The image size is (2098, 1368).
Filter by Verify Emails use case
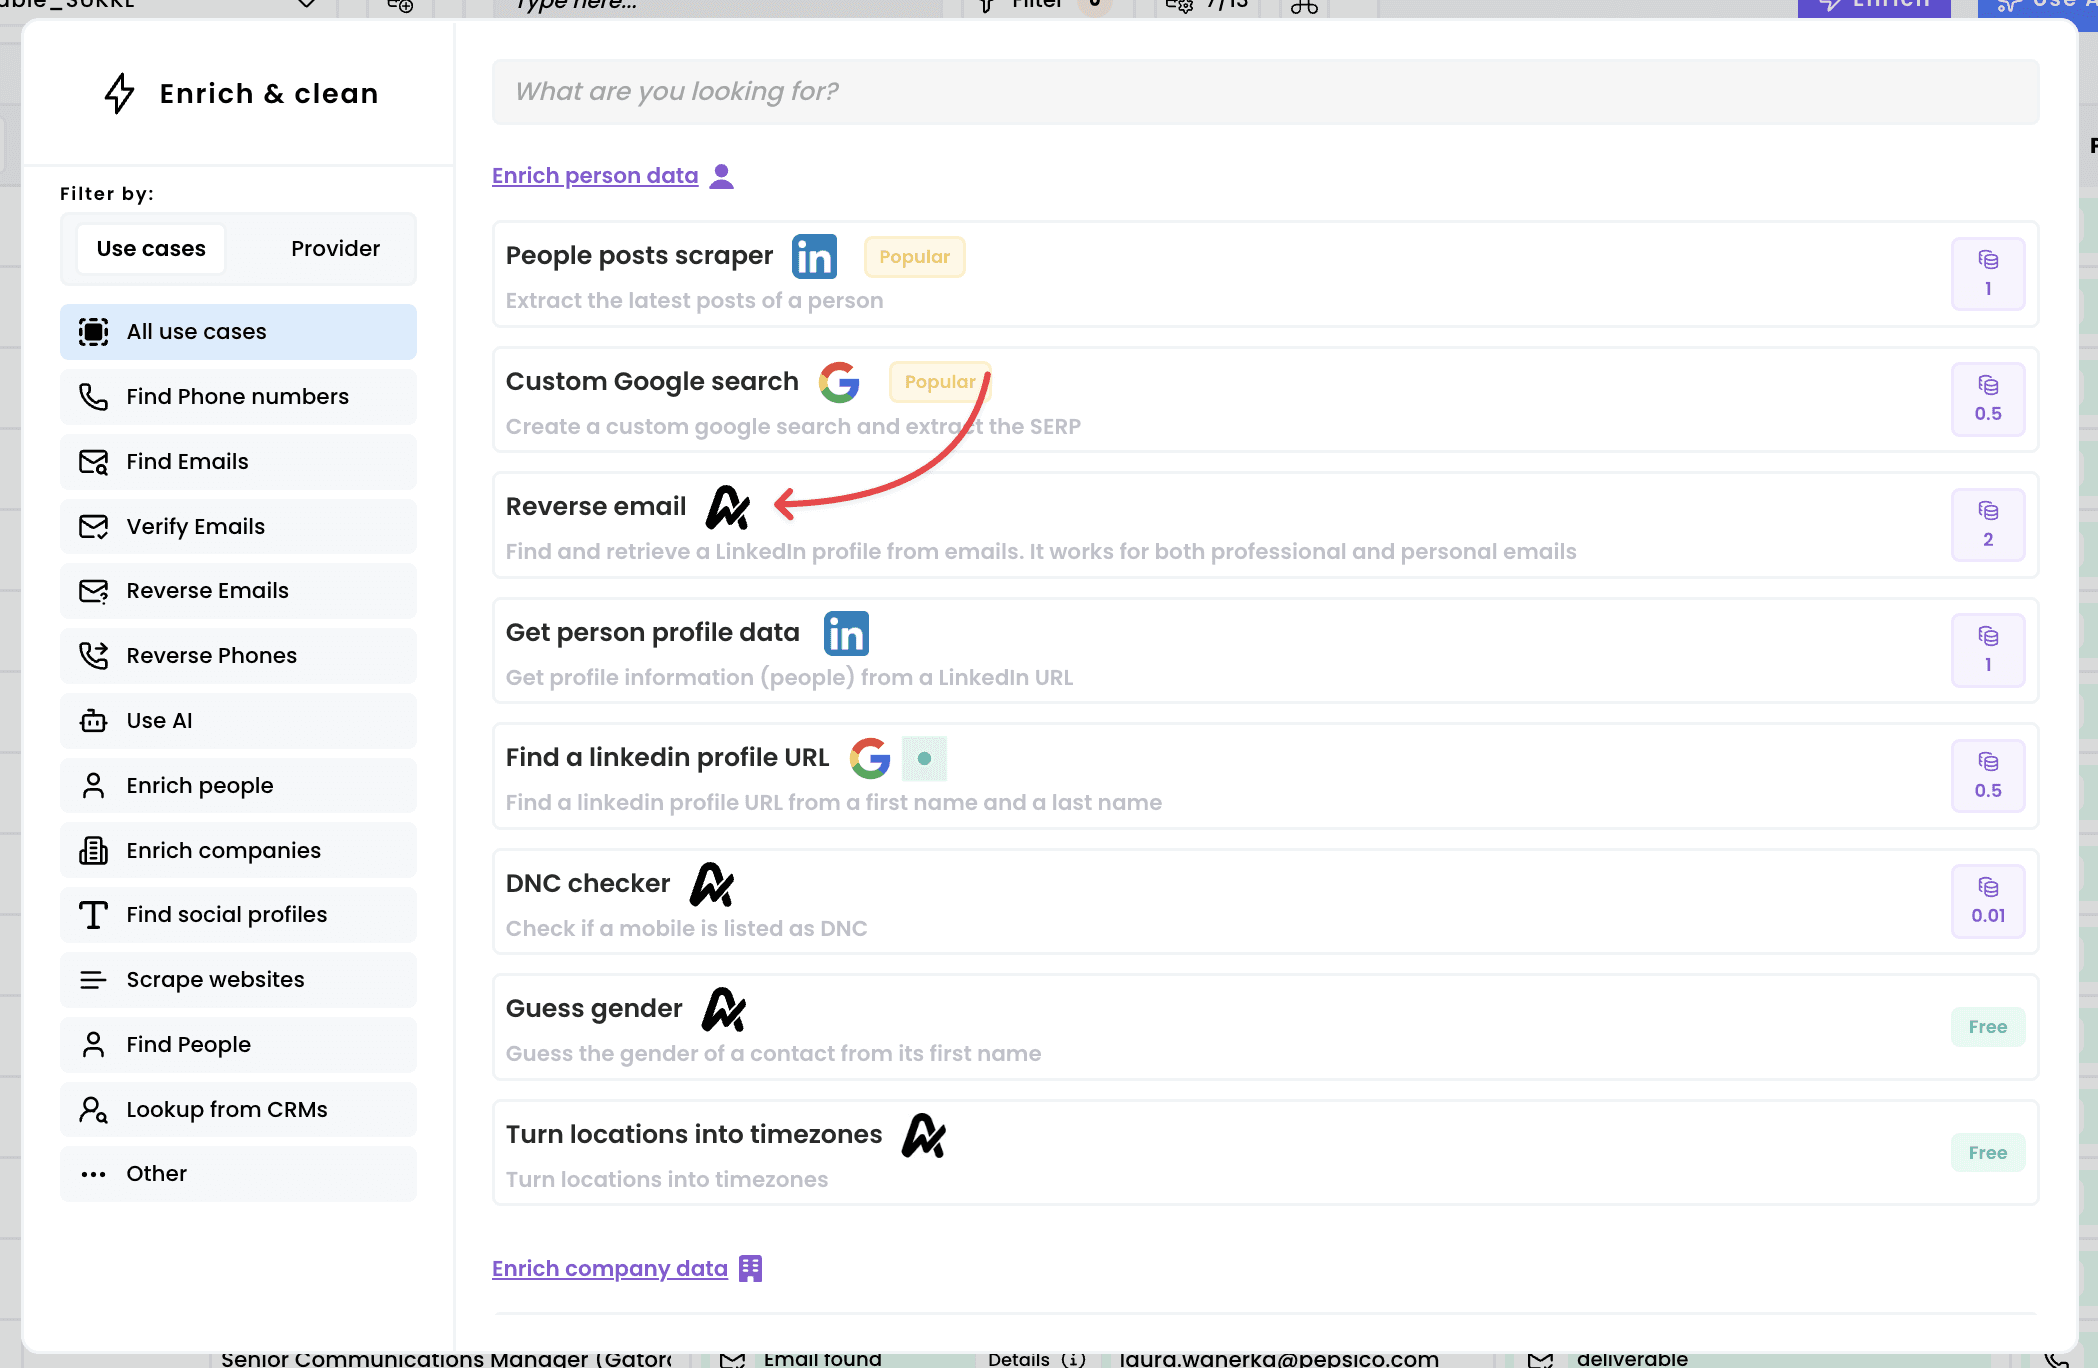coord(238,527)
